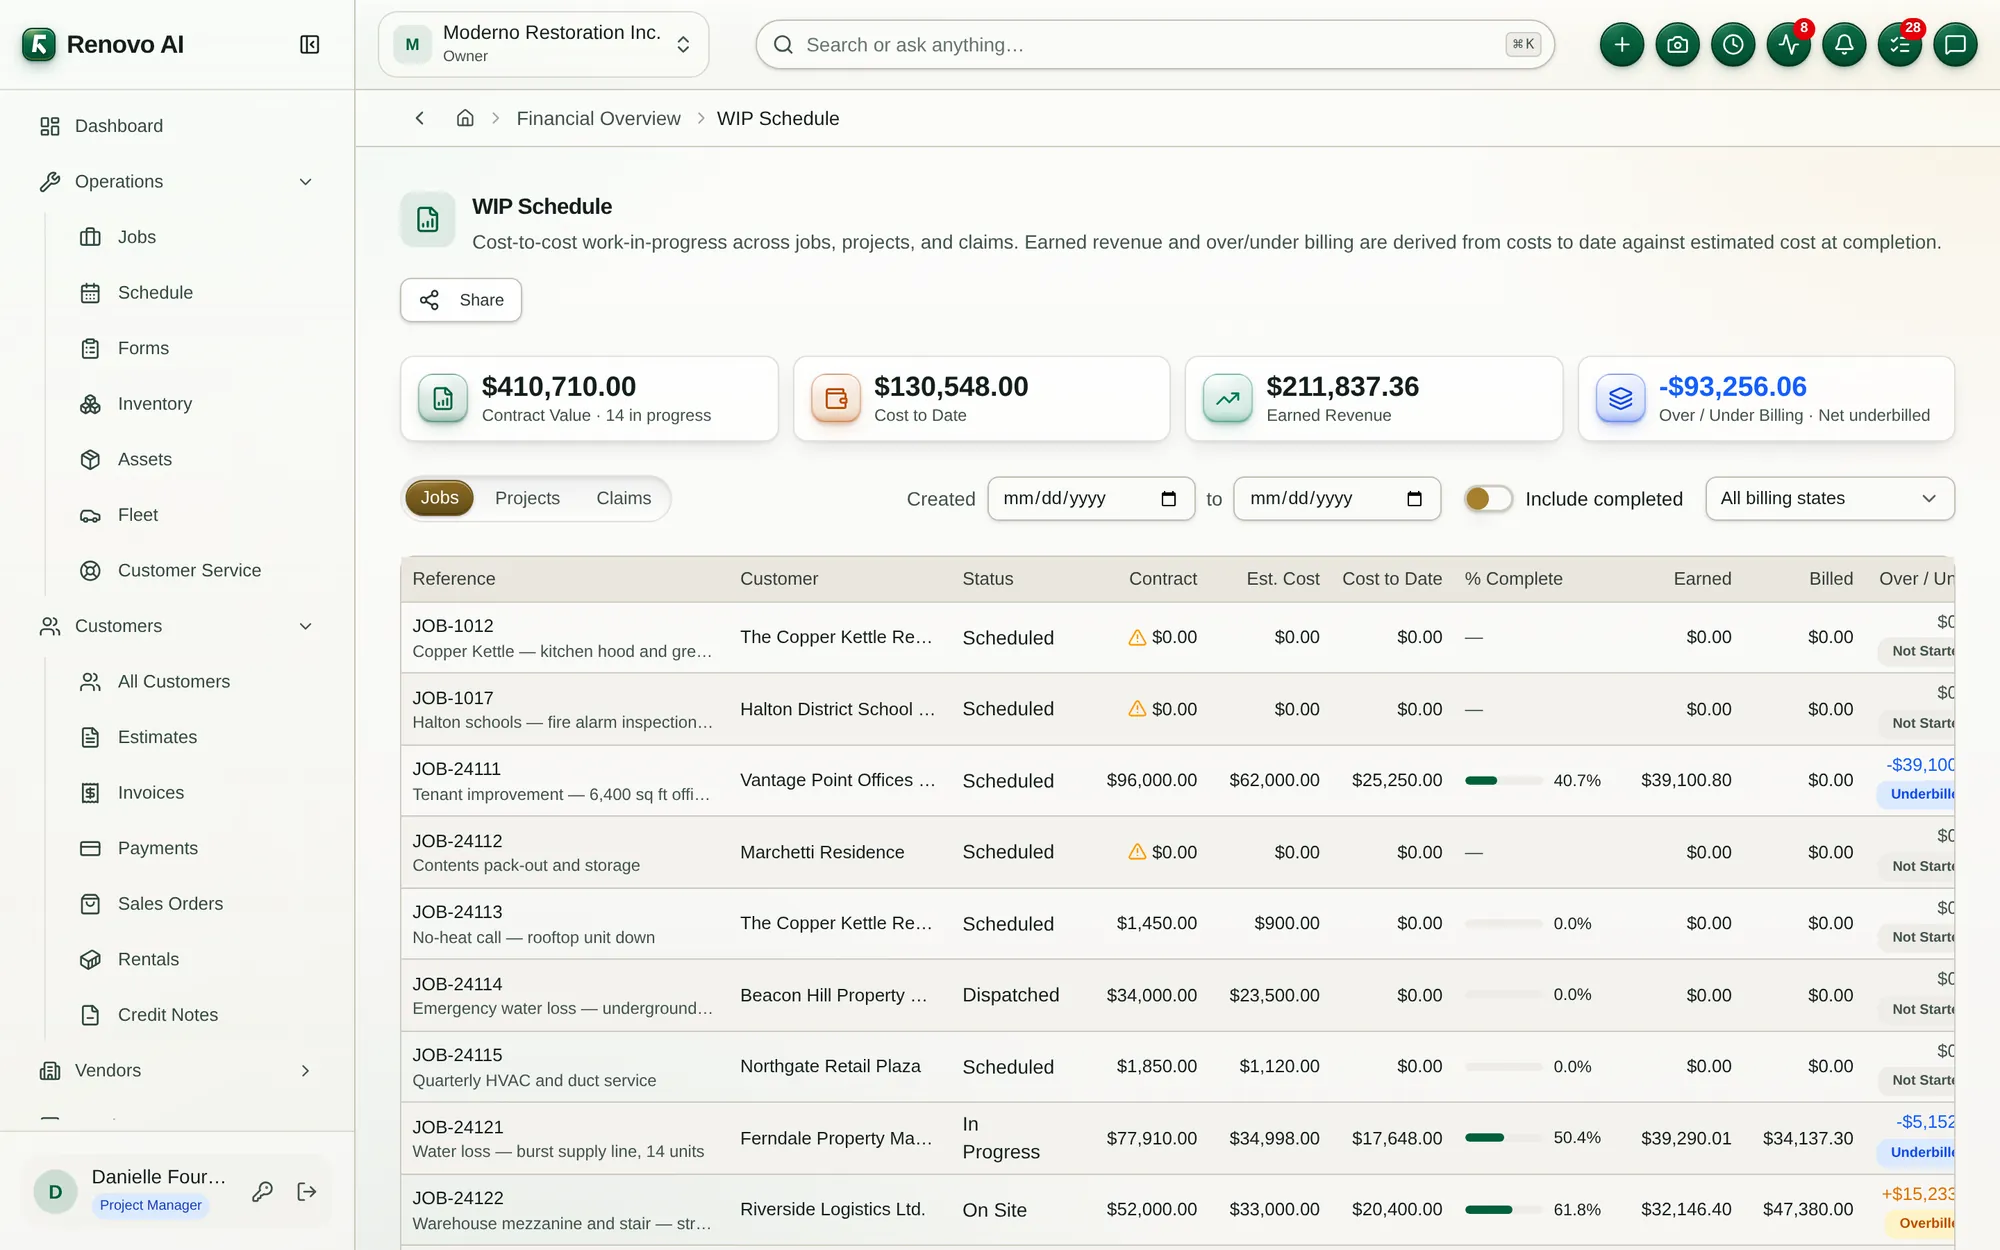Click the Riverside Logistics Ltd. customer cell

pyautogui.click(x=832, y=1209)
